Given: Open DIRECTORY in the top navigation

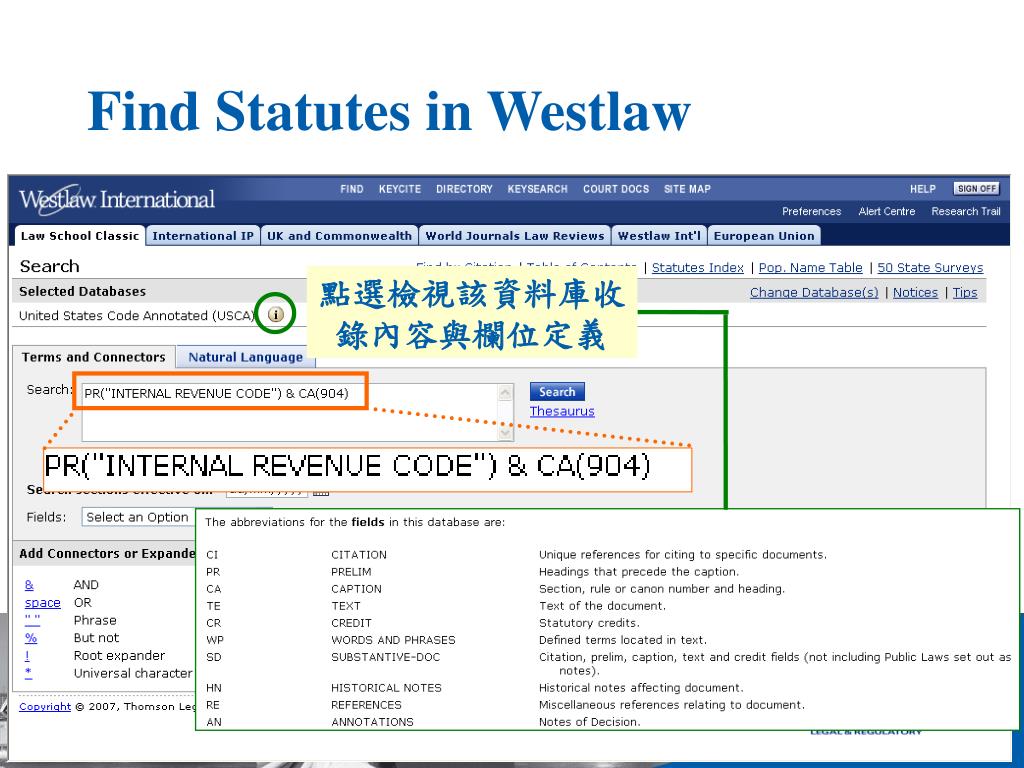Looking at the screenshot, I should coord(464,189).
